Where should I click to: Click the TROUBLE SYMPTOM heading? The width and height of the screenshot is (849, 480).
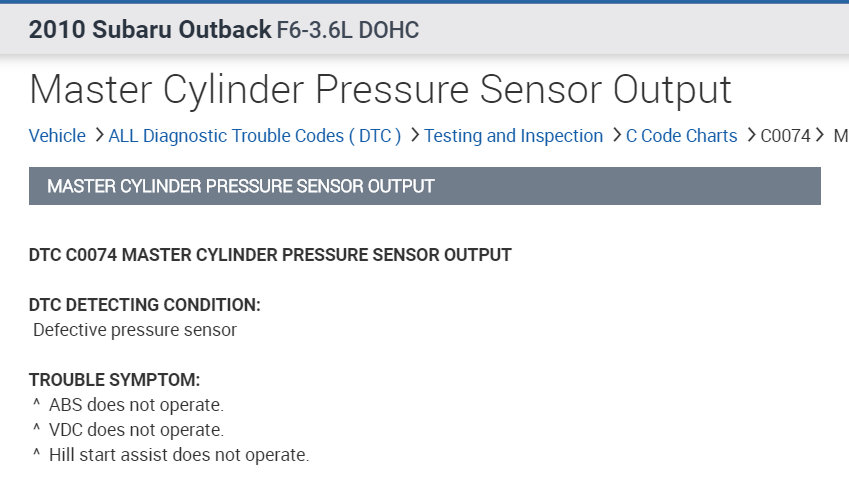click(114, 380)
